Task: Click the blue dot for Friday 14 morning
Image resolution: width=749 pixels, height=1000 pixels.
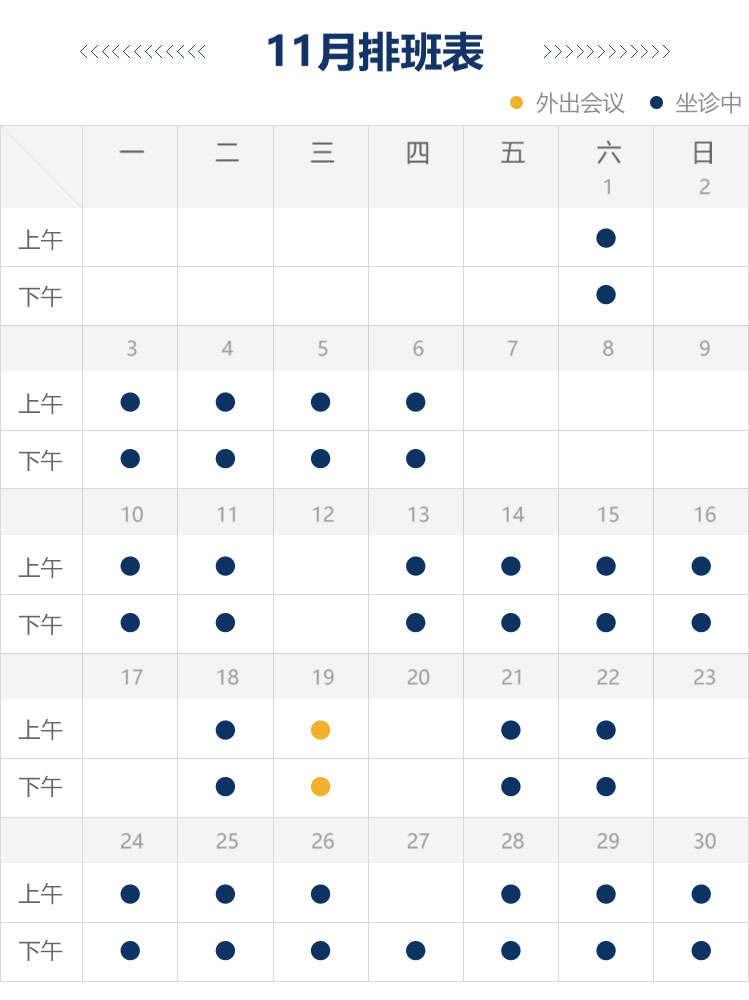Action: [511, 566]
